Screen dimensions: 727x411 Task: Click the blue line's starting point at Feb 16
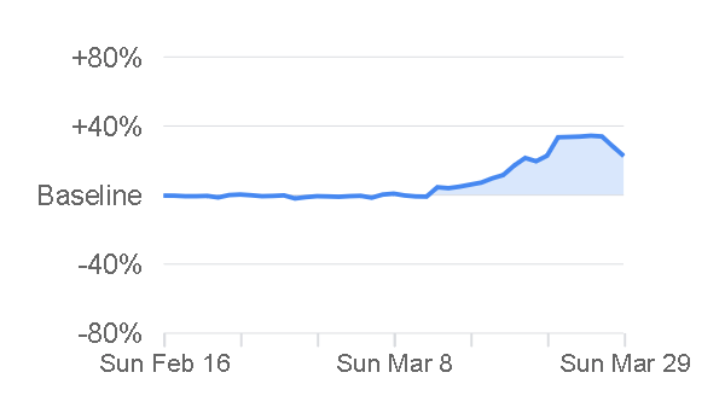pyautogui.click(x=165, y=195)
